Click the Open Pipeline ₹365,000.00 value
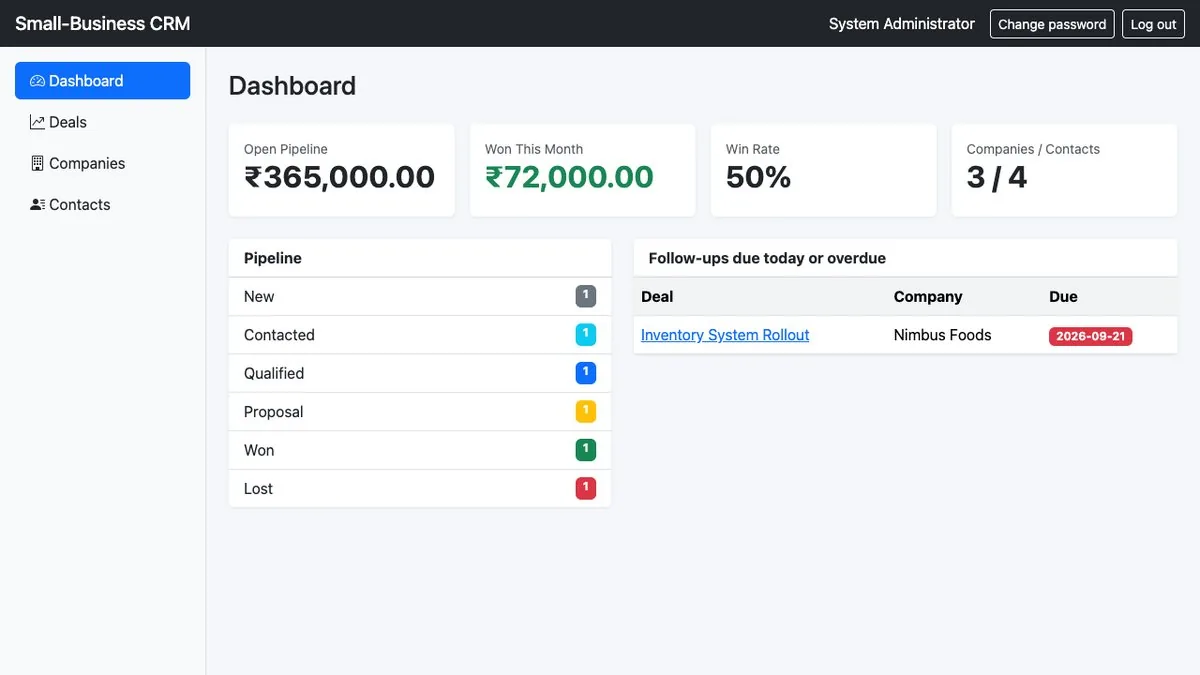 pyautogui.click(x=340, y=177)
